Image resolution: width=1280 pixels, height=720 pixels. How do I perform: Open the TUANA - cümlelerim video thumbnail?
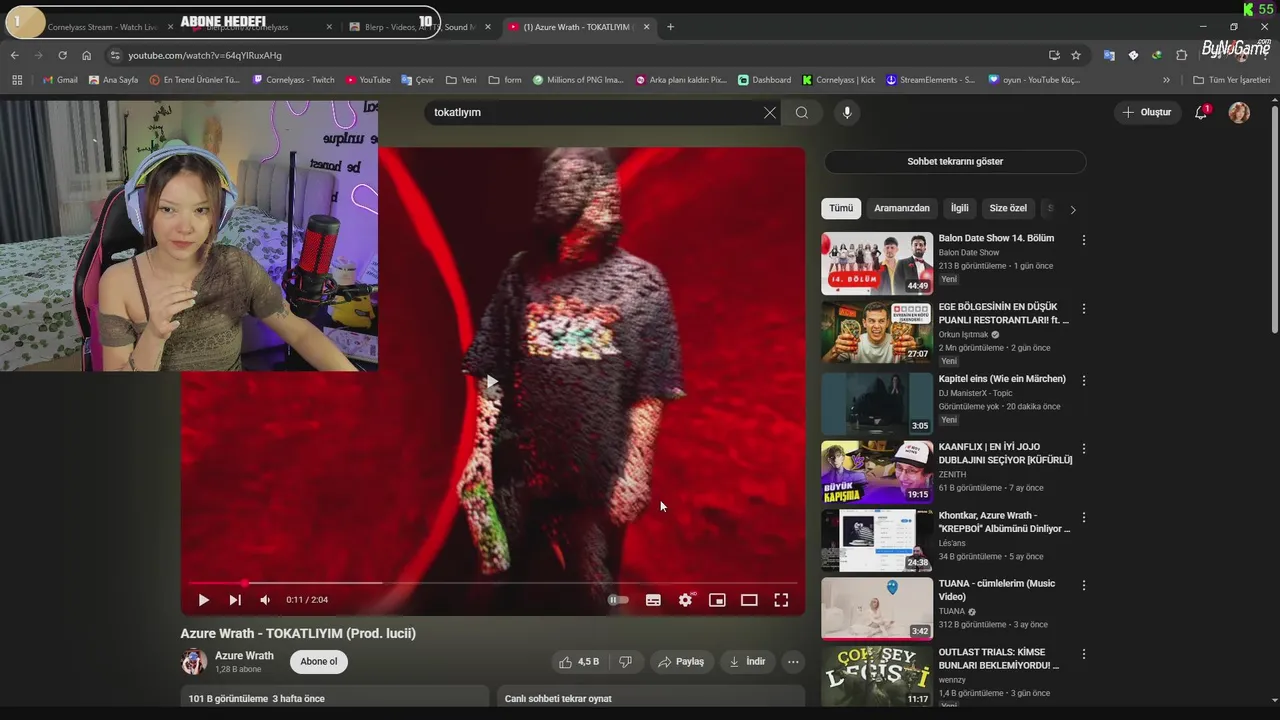tap(877, 608)
